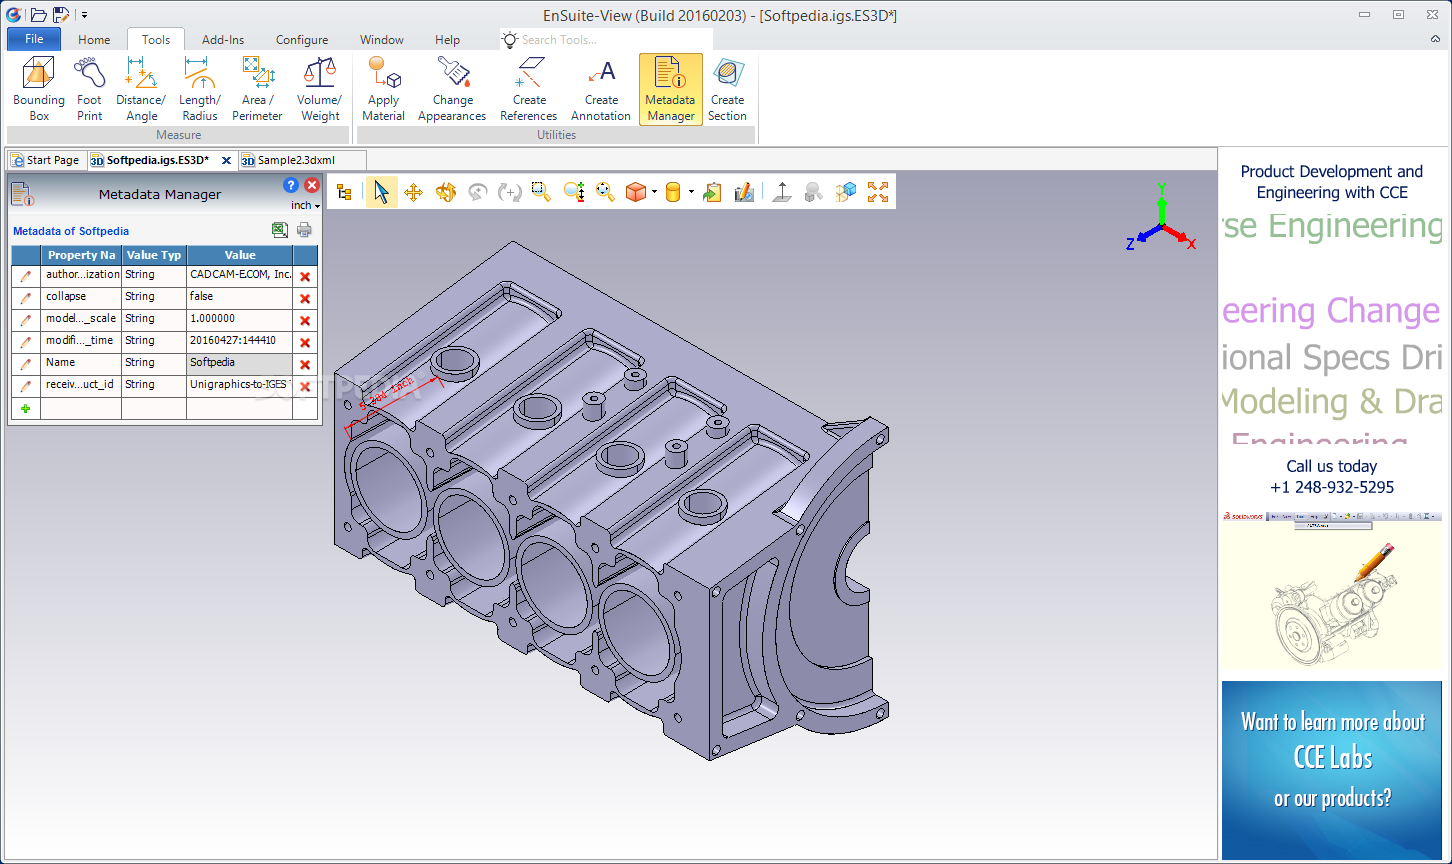1452x864 pixels.
Task: Edit the Name property row pencil
Action: tap(26, 365)
